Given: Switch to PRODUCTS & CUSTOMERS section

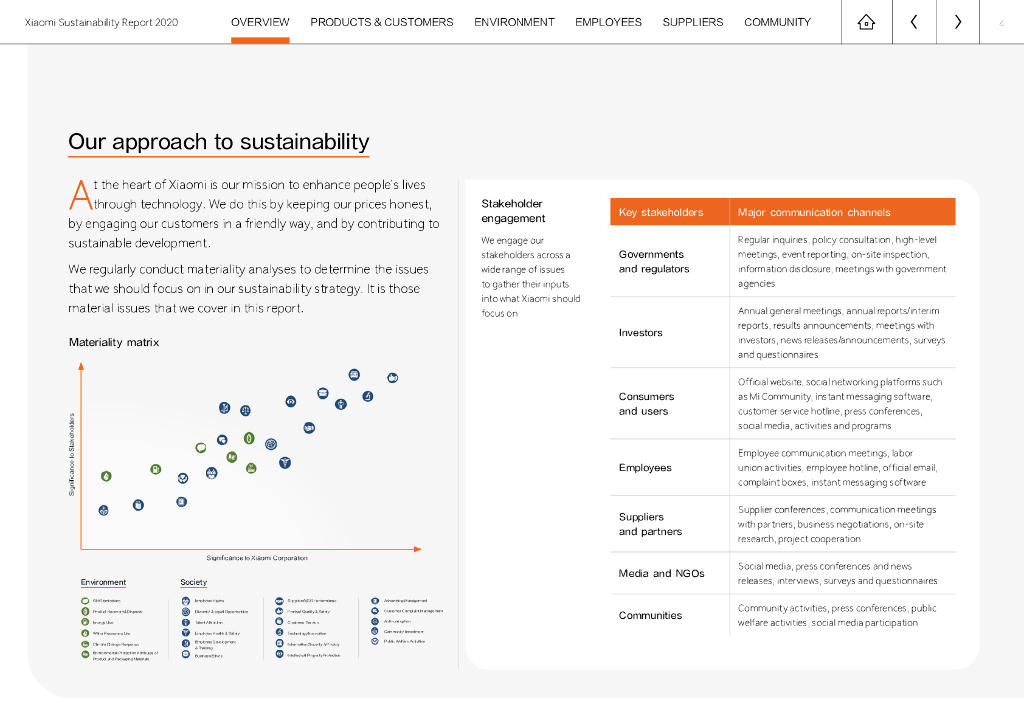Looking at the screenshot, I should [x=381, y=22].
